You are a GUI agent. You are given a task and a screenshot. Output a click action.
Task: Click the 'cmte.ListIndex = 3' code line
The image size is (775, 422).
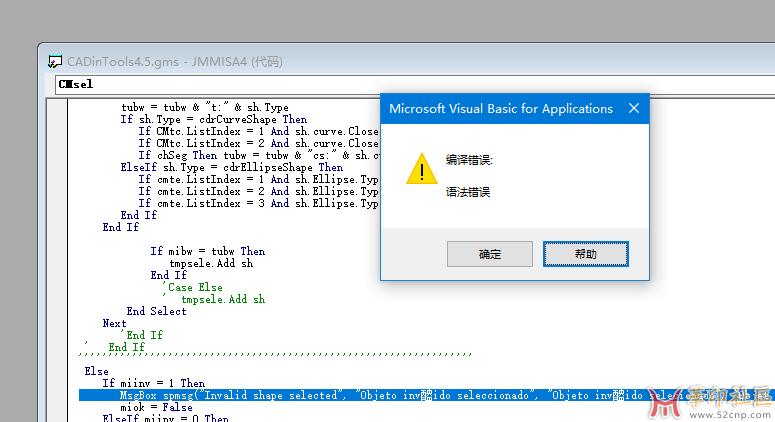[258, 203]
